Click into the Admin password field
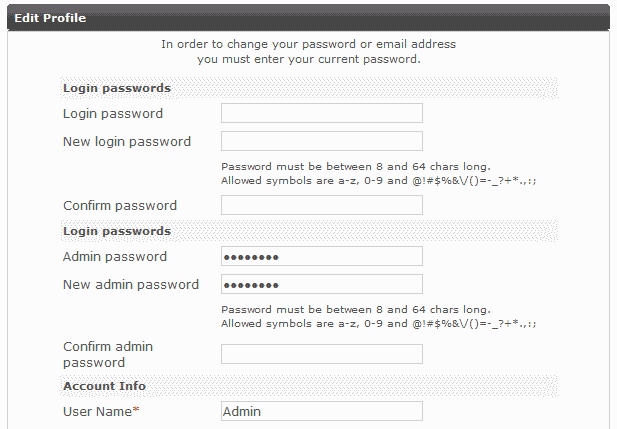Viewport: 617px width, 429px height. point(321,257)
